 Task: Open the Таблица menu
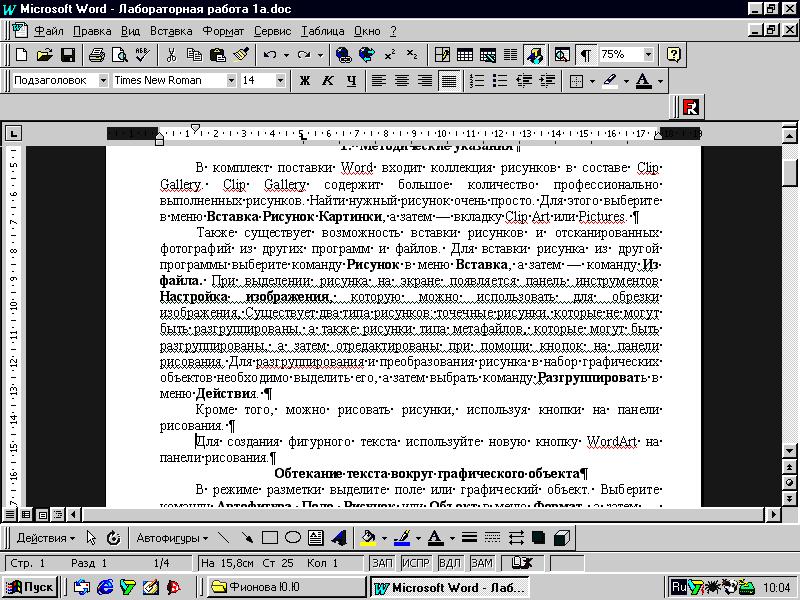322,31
